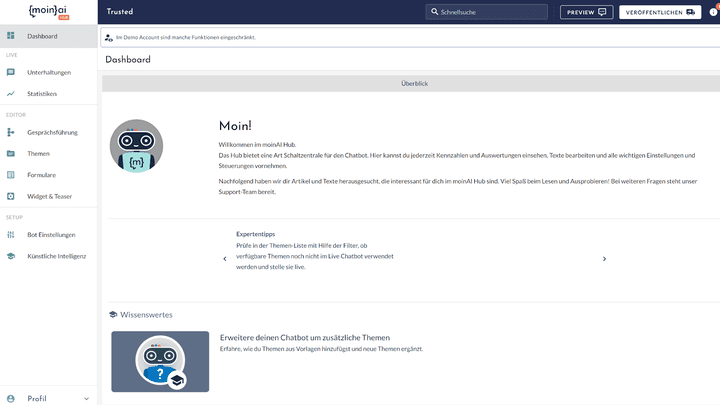
Task: Click the 'Moin!' welcome heading
Action: (x=235, y=126)
